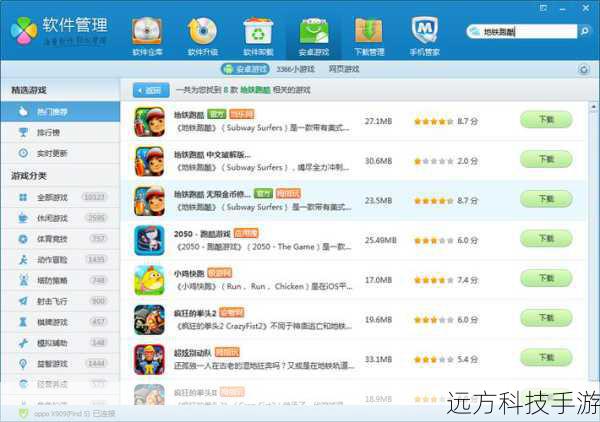
Task: Click the magnifier search icon beside the search box
Action: click(x=584, y=31)
